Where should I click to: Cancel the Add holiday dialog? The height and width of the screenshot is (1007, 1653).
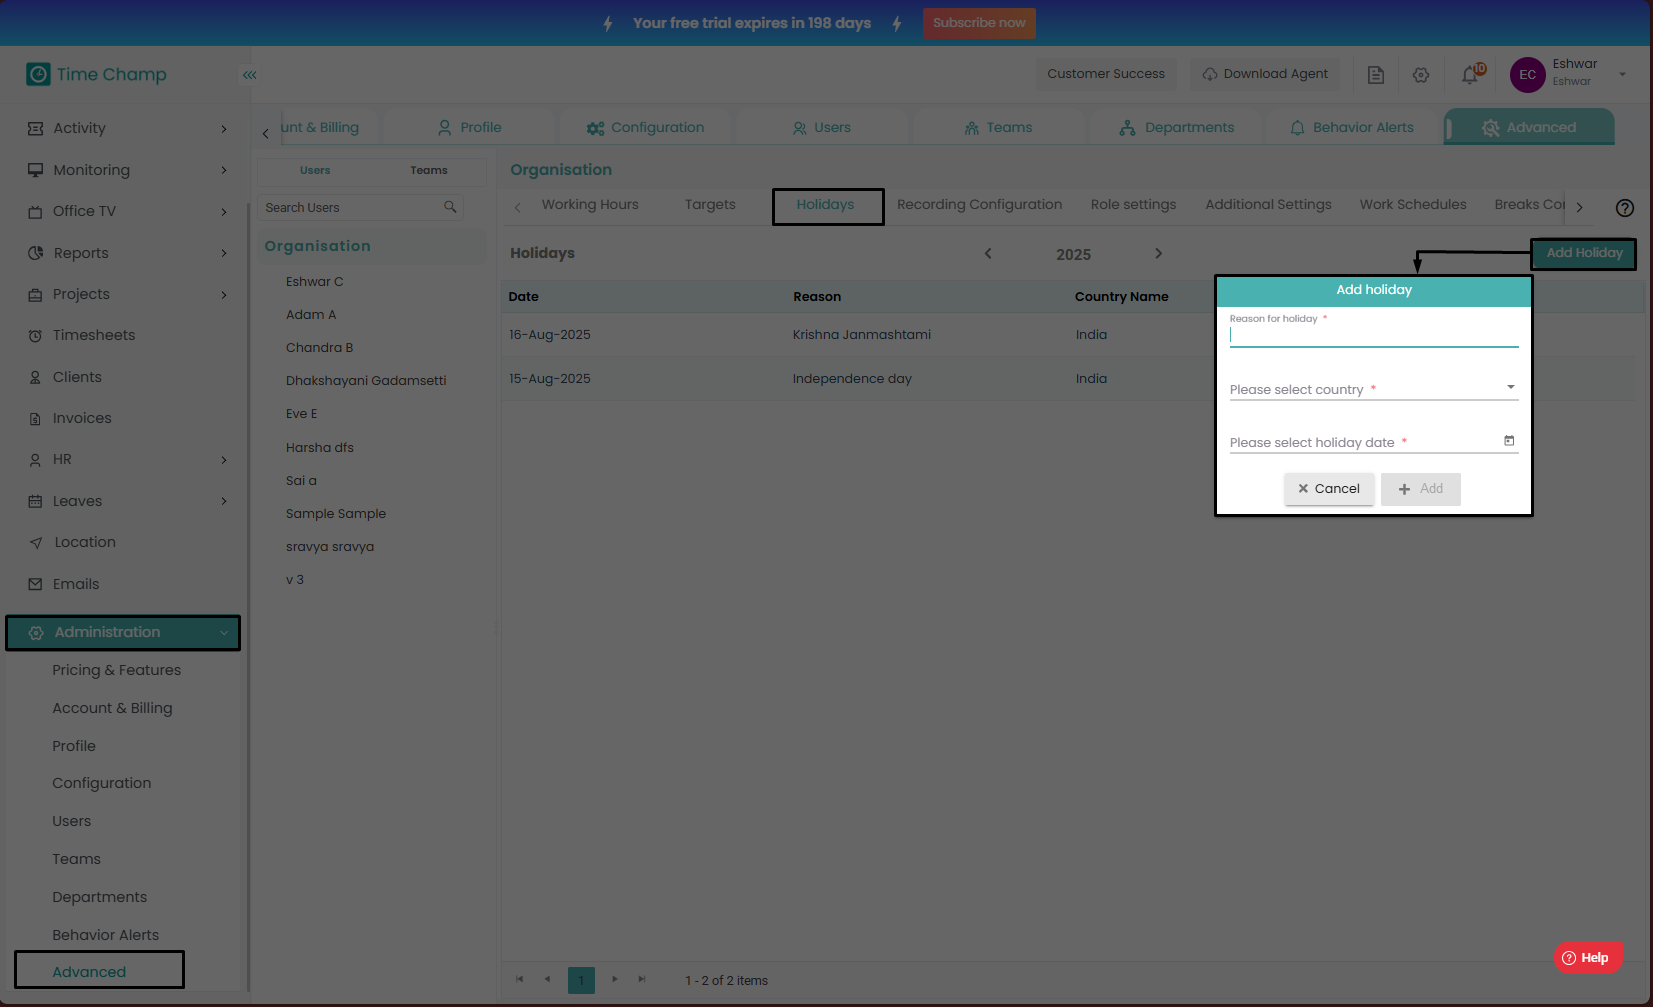click(x=1329, y=489)
